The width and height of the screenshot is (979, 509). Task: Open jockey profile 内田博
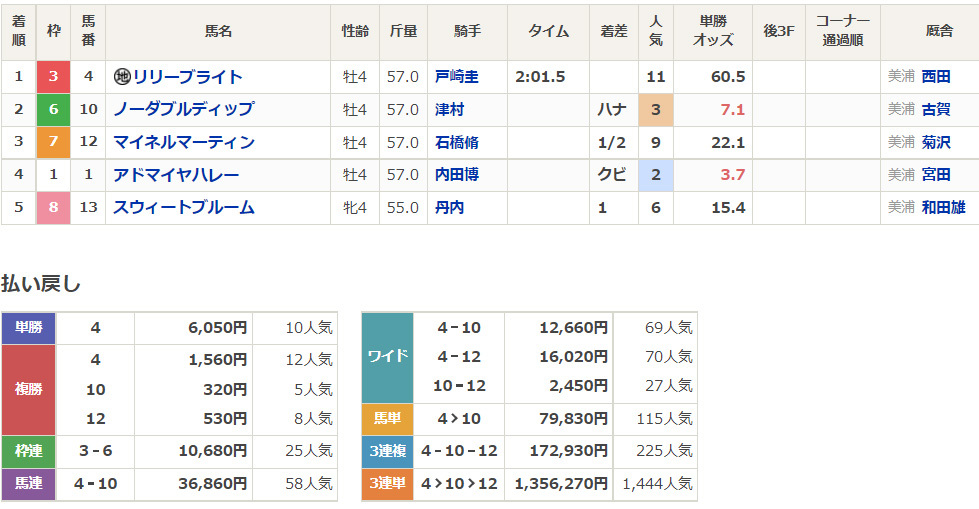(456, 175)
